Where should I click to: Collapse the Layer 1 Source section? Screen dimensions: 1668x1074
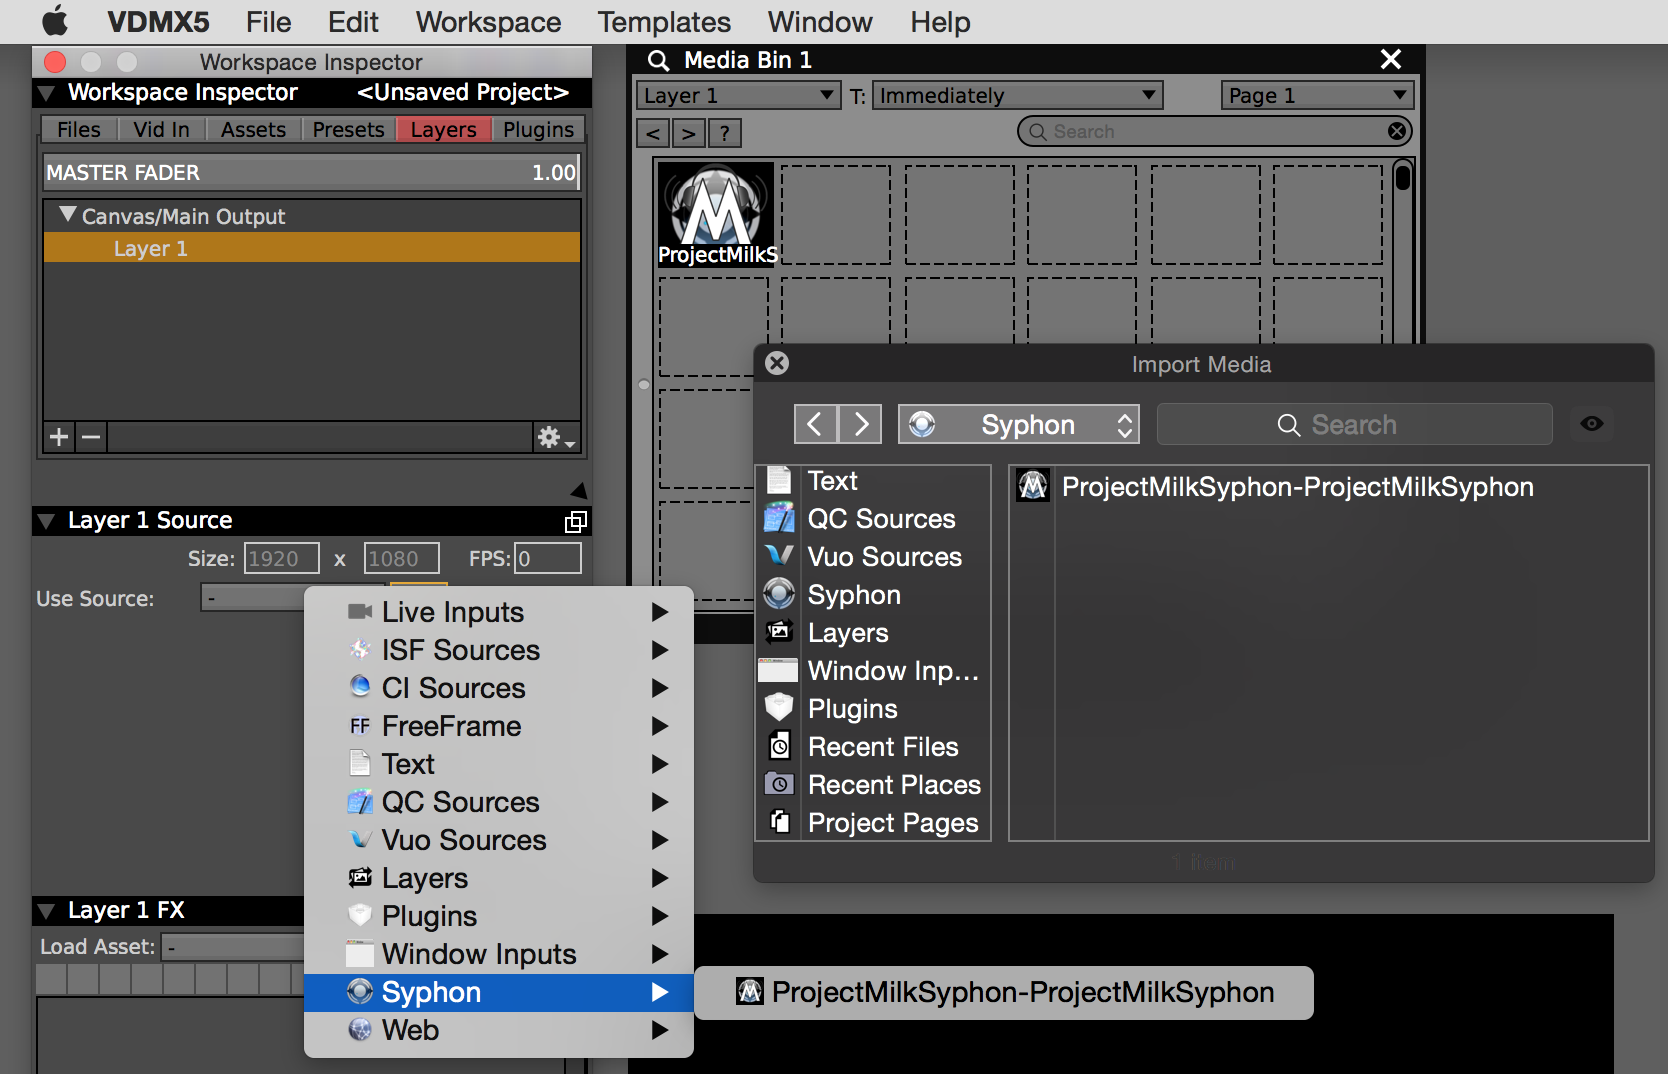click(x=46, y=521)
